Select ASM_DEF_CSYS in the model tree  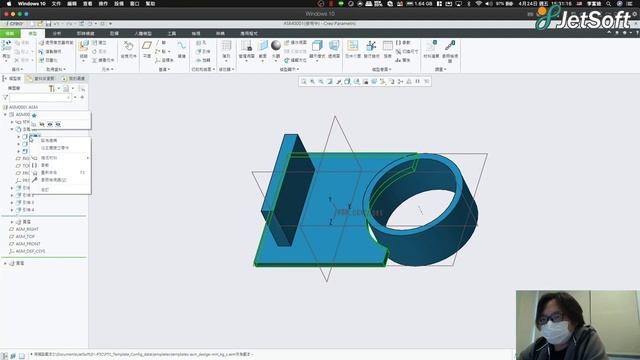[x=30, y=251]
